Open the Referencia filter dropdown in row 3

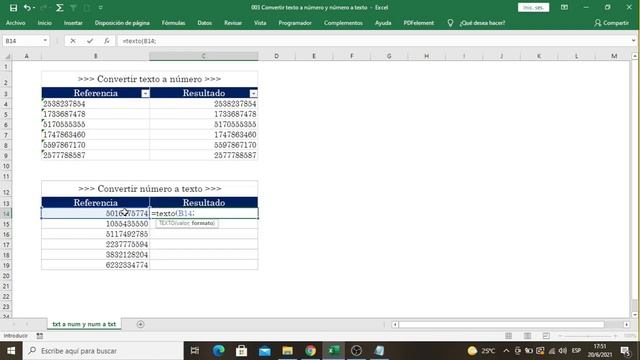pyautogui.click(x=145, y=93)
